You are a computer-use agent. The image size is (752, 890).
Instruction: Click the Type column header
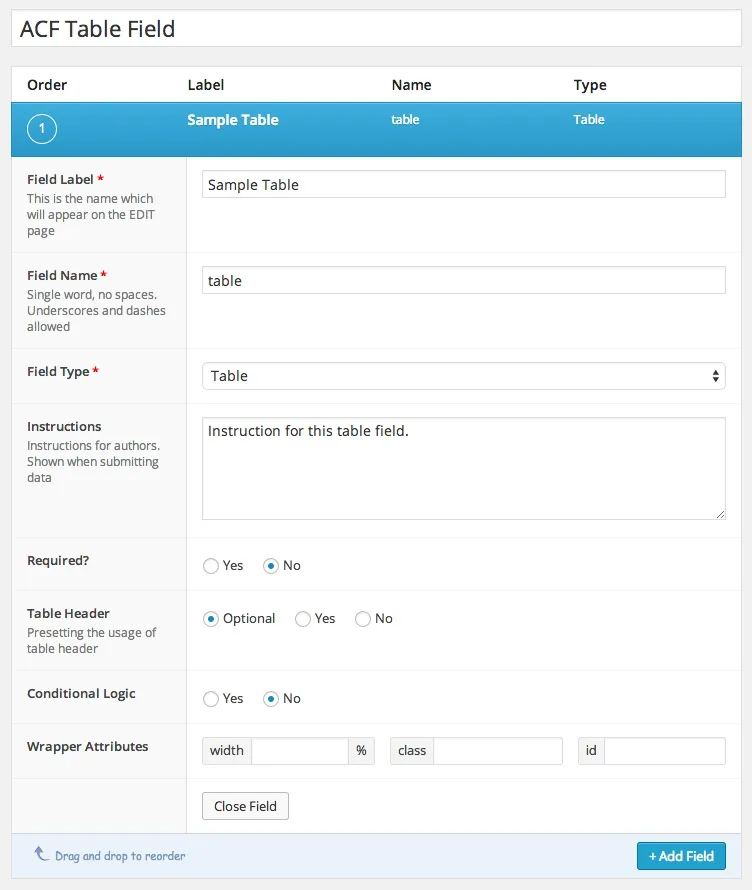[x=590, y=85]
